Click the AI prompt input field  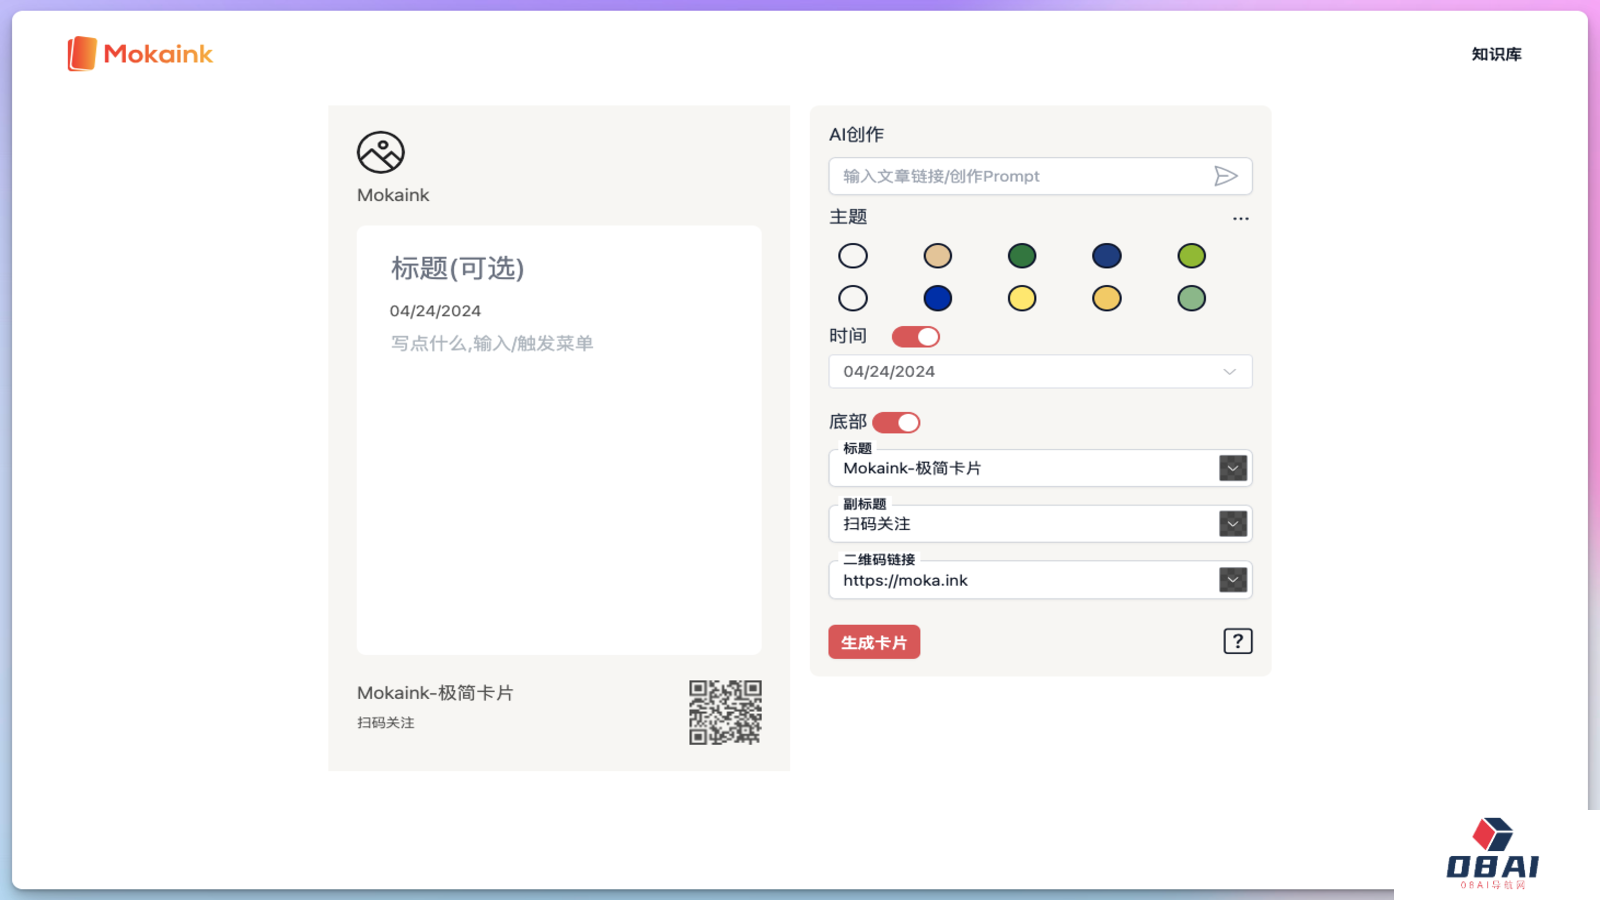tap(1020, 176)
